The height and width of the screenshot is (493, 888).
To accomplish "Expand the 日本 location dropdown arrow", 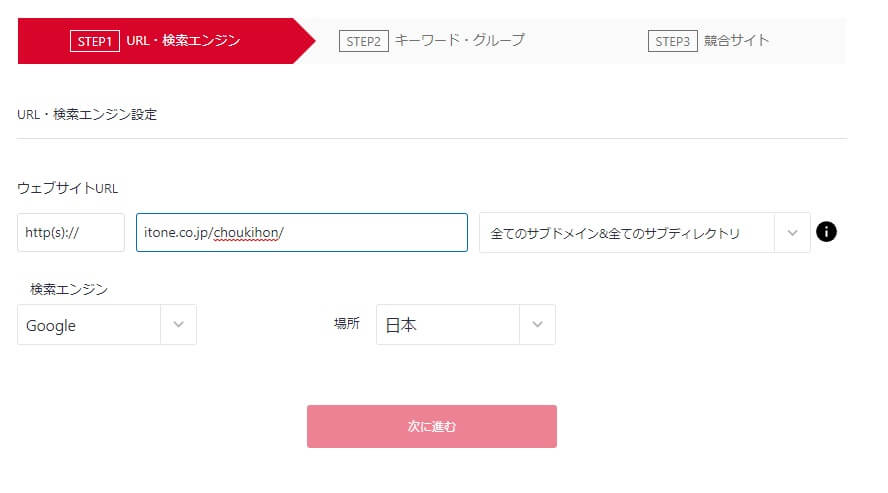I will tap(537, 324).
